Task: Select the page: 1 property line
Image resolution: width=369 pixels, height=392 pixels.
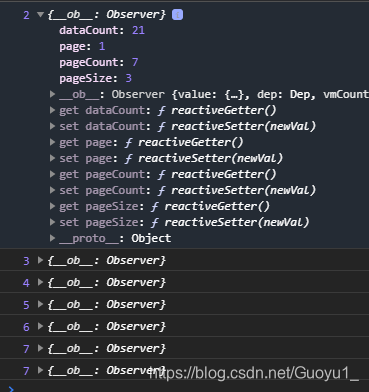Action: (x=82, y=46)
